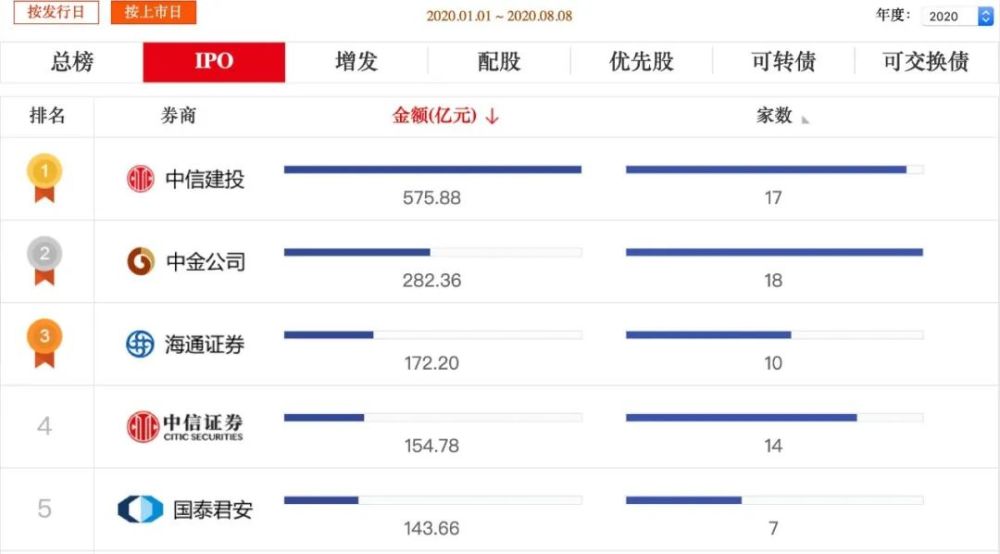Viewport: 1000px width, 554px height.
Task: Open the 年度 2020 year dropdown
Action: [957, 16]
